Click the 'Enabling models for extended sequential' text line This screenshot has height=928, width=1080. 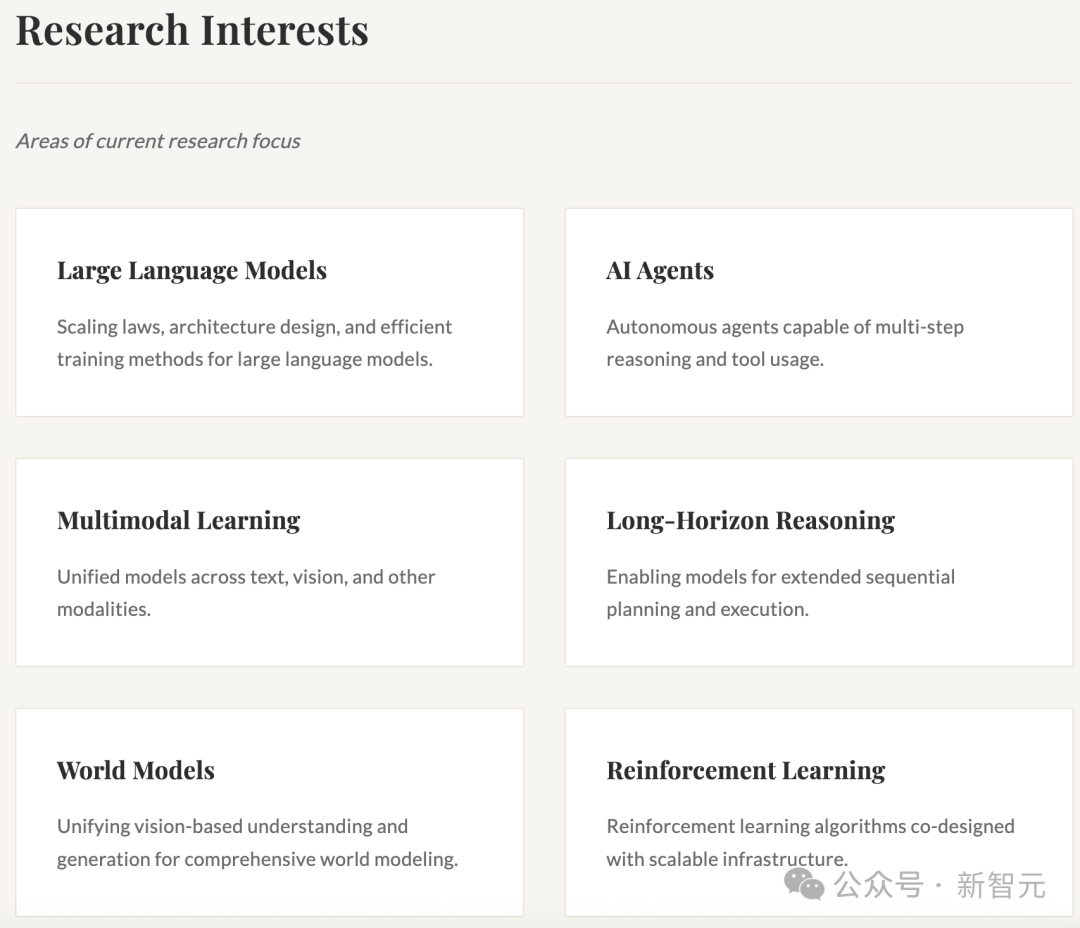tap(780, 577)
